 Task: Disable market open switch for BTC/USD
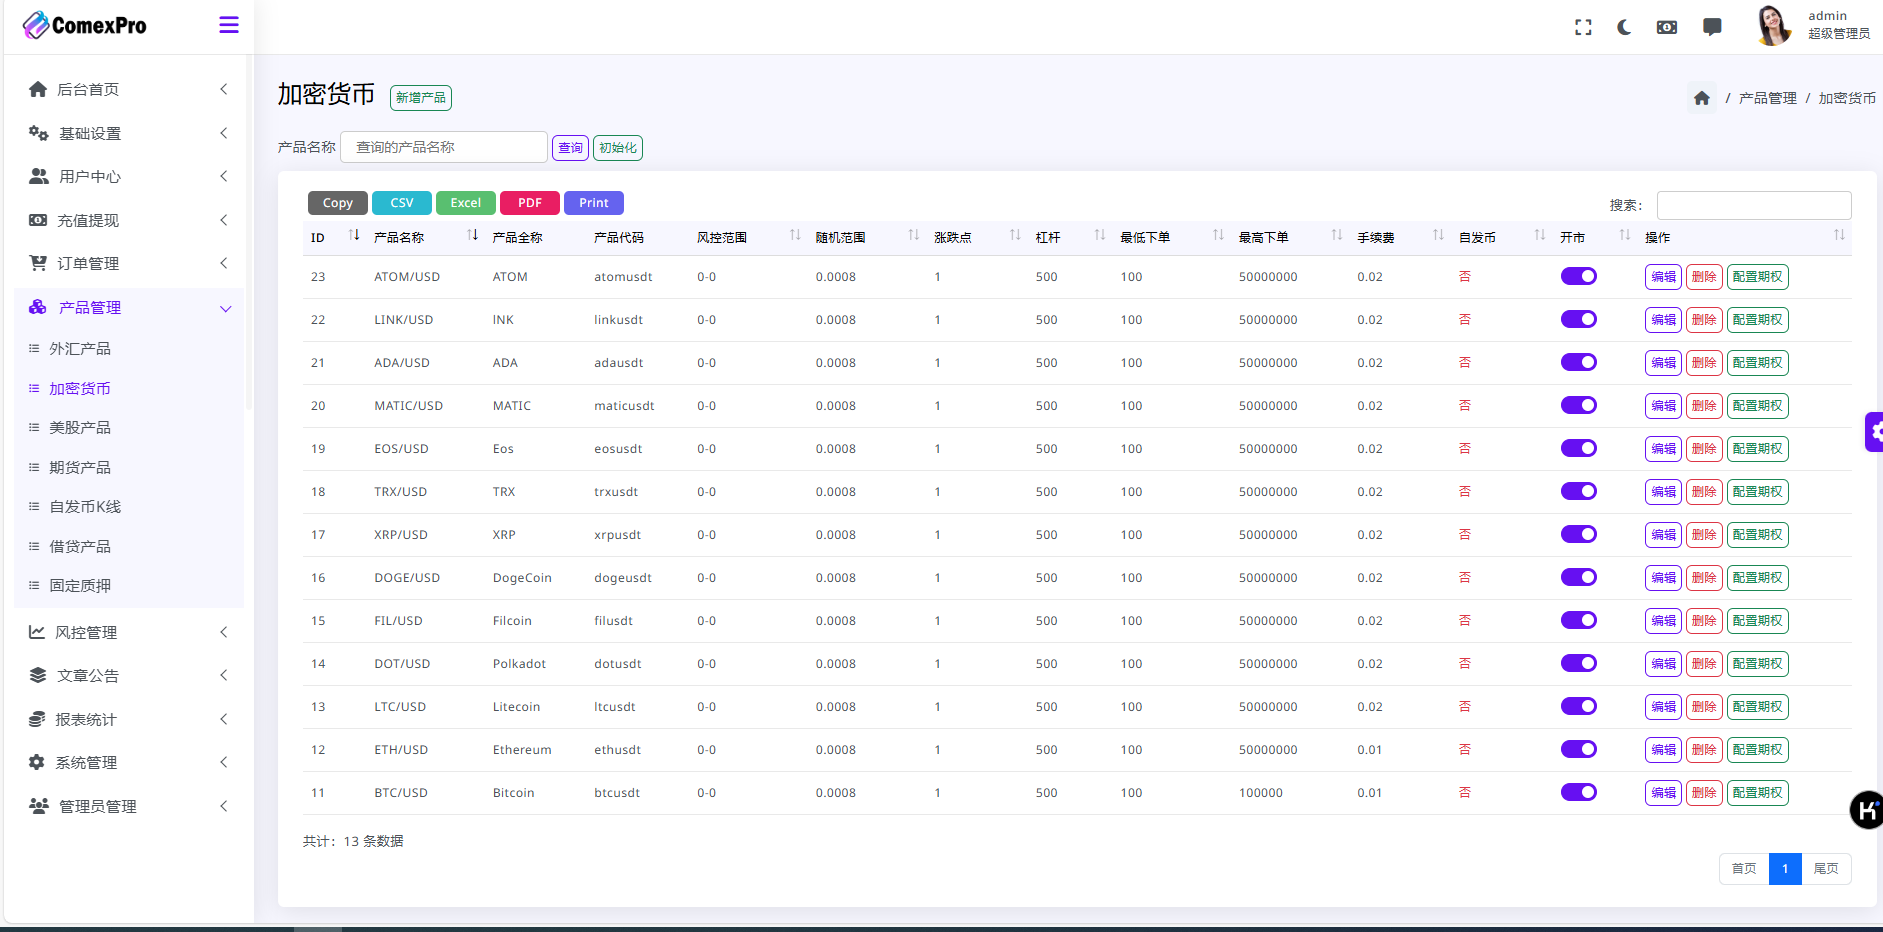tap(1578, 792)
